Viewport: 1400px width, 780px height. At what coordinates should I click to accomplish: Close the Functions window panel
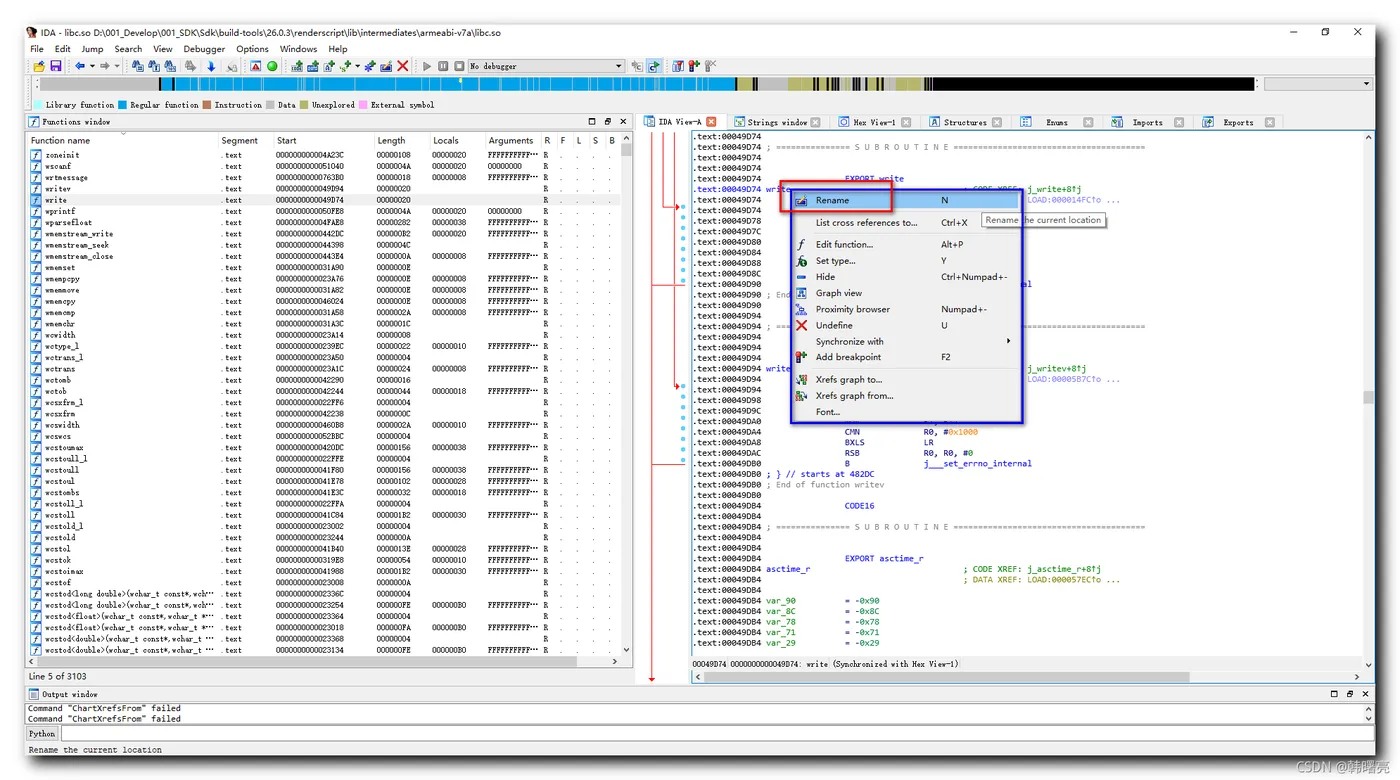coord(623,121)
